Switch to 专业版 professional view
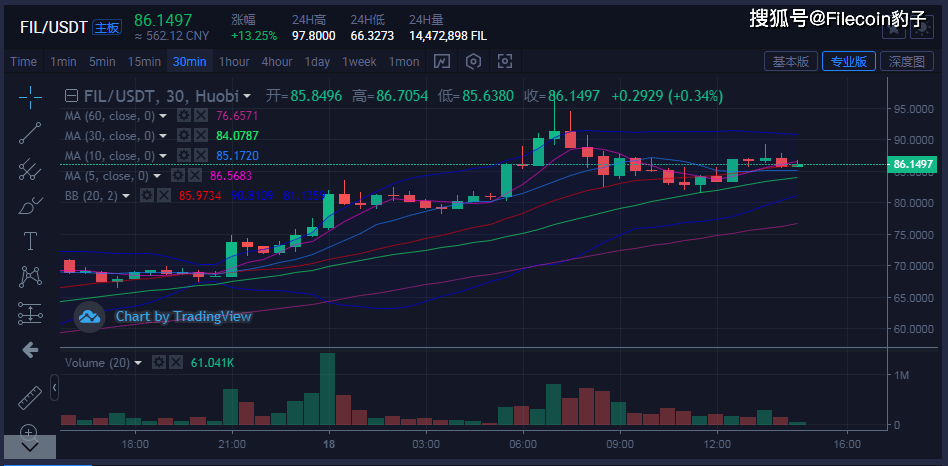 (x=849, y=62)
